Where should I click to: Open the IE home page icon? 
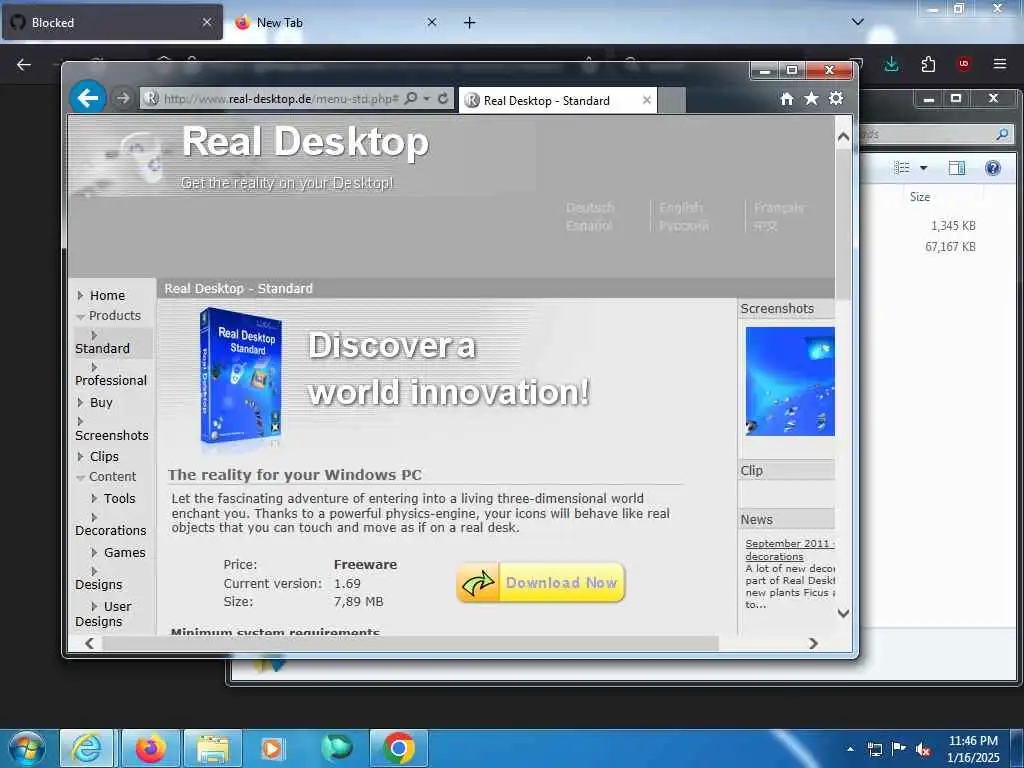(x=787, y=99)
